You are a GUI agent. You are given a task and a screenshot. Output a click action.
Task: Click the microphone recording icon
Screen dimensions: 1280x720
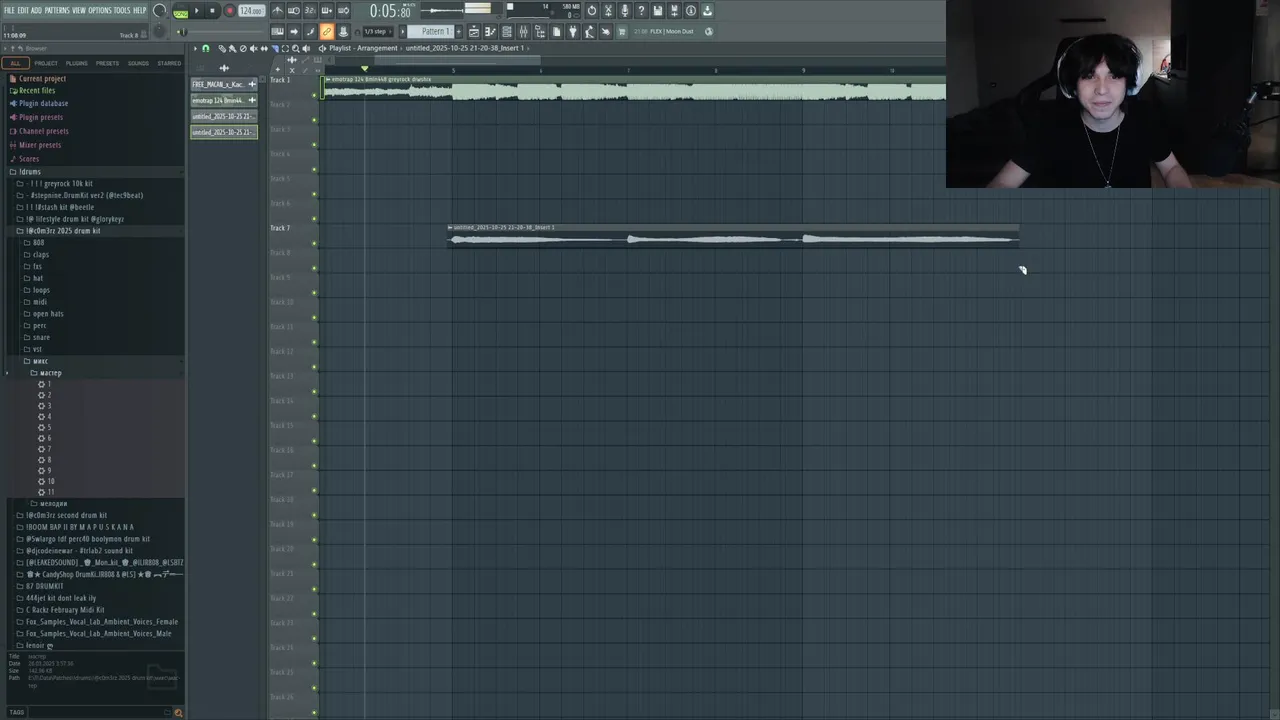tap(625, 11)
